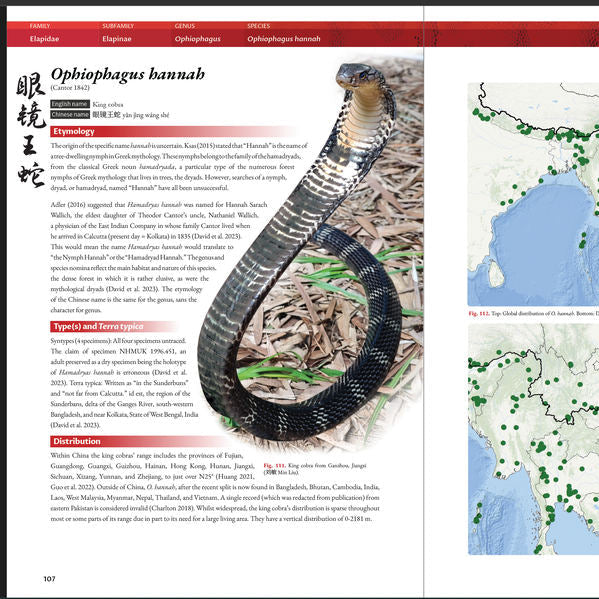The image size is (599, 599).
Task: Click the bottom distribution map with green dots
Action: (533, 439)
